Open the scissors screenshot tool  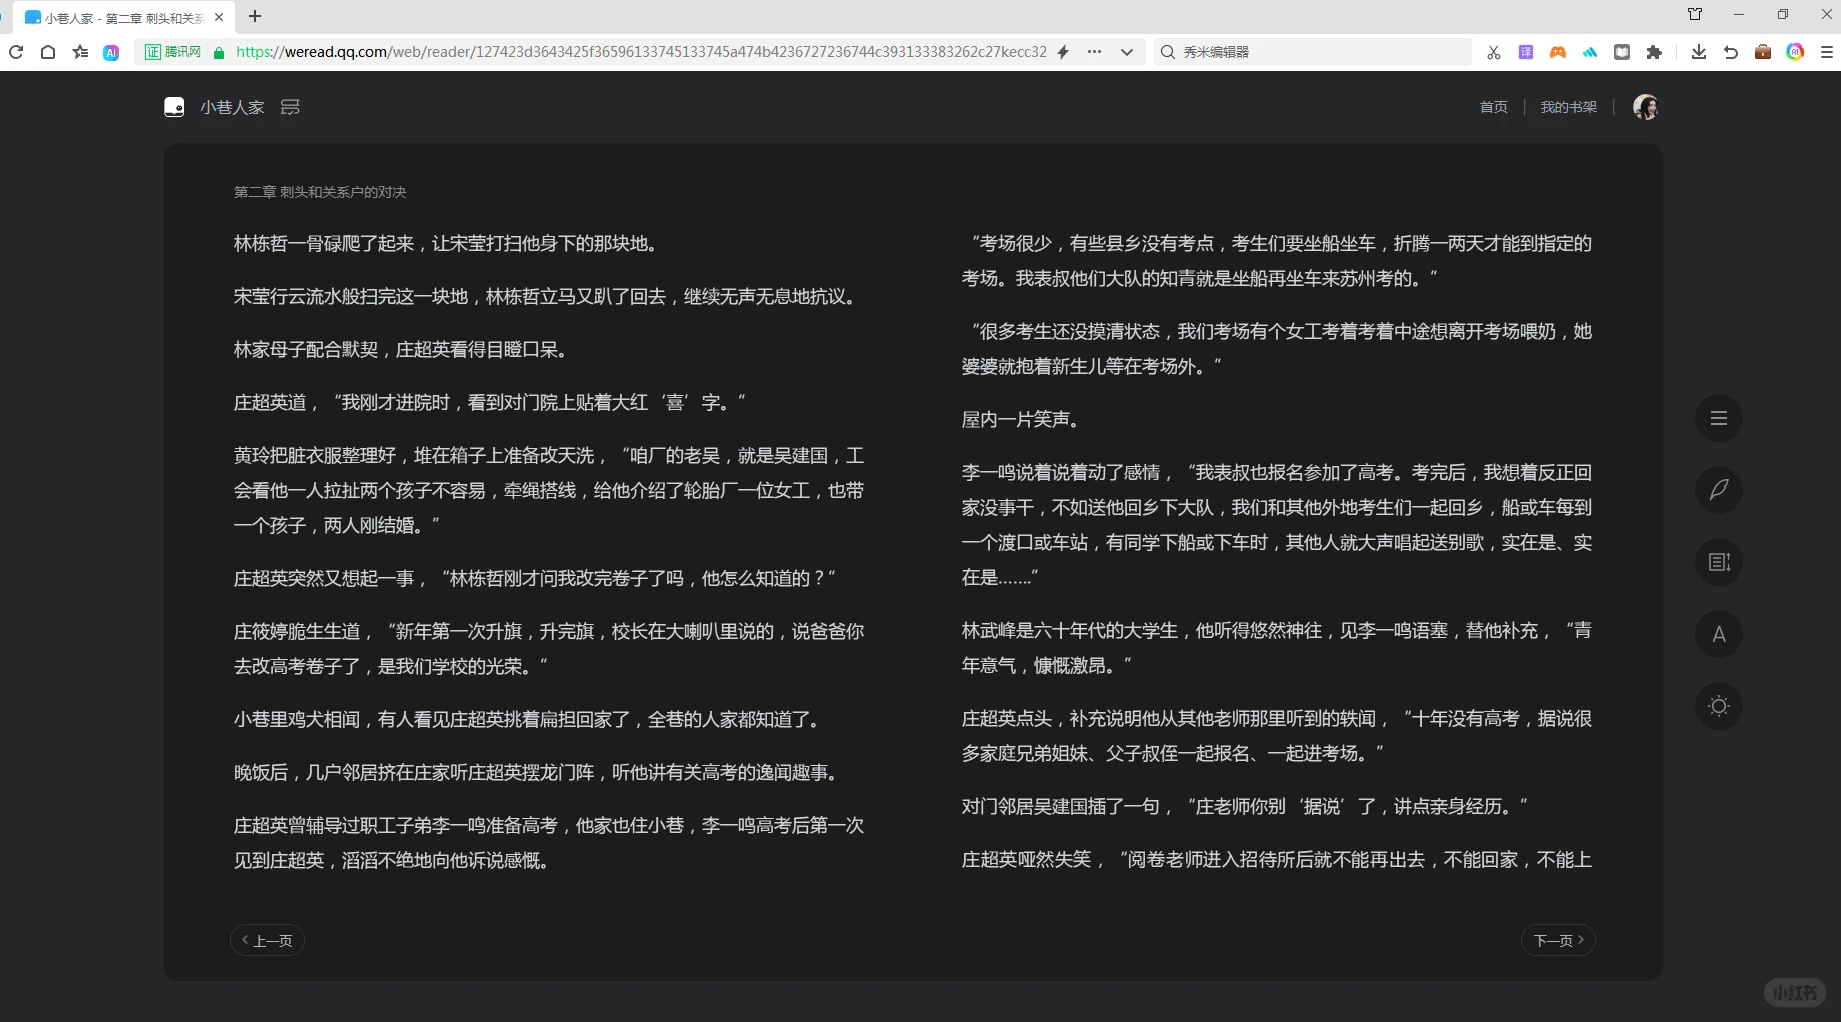(1494, 52)
